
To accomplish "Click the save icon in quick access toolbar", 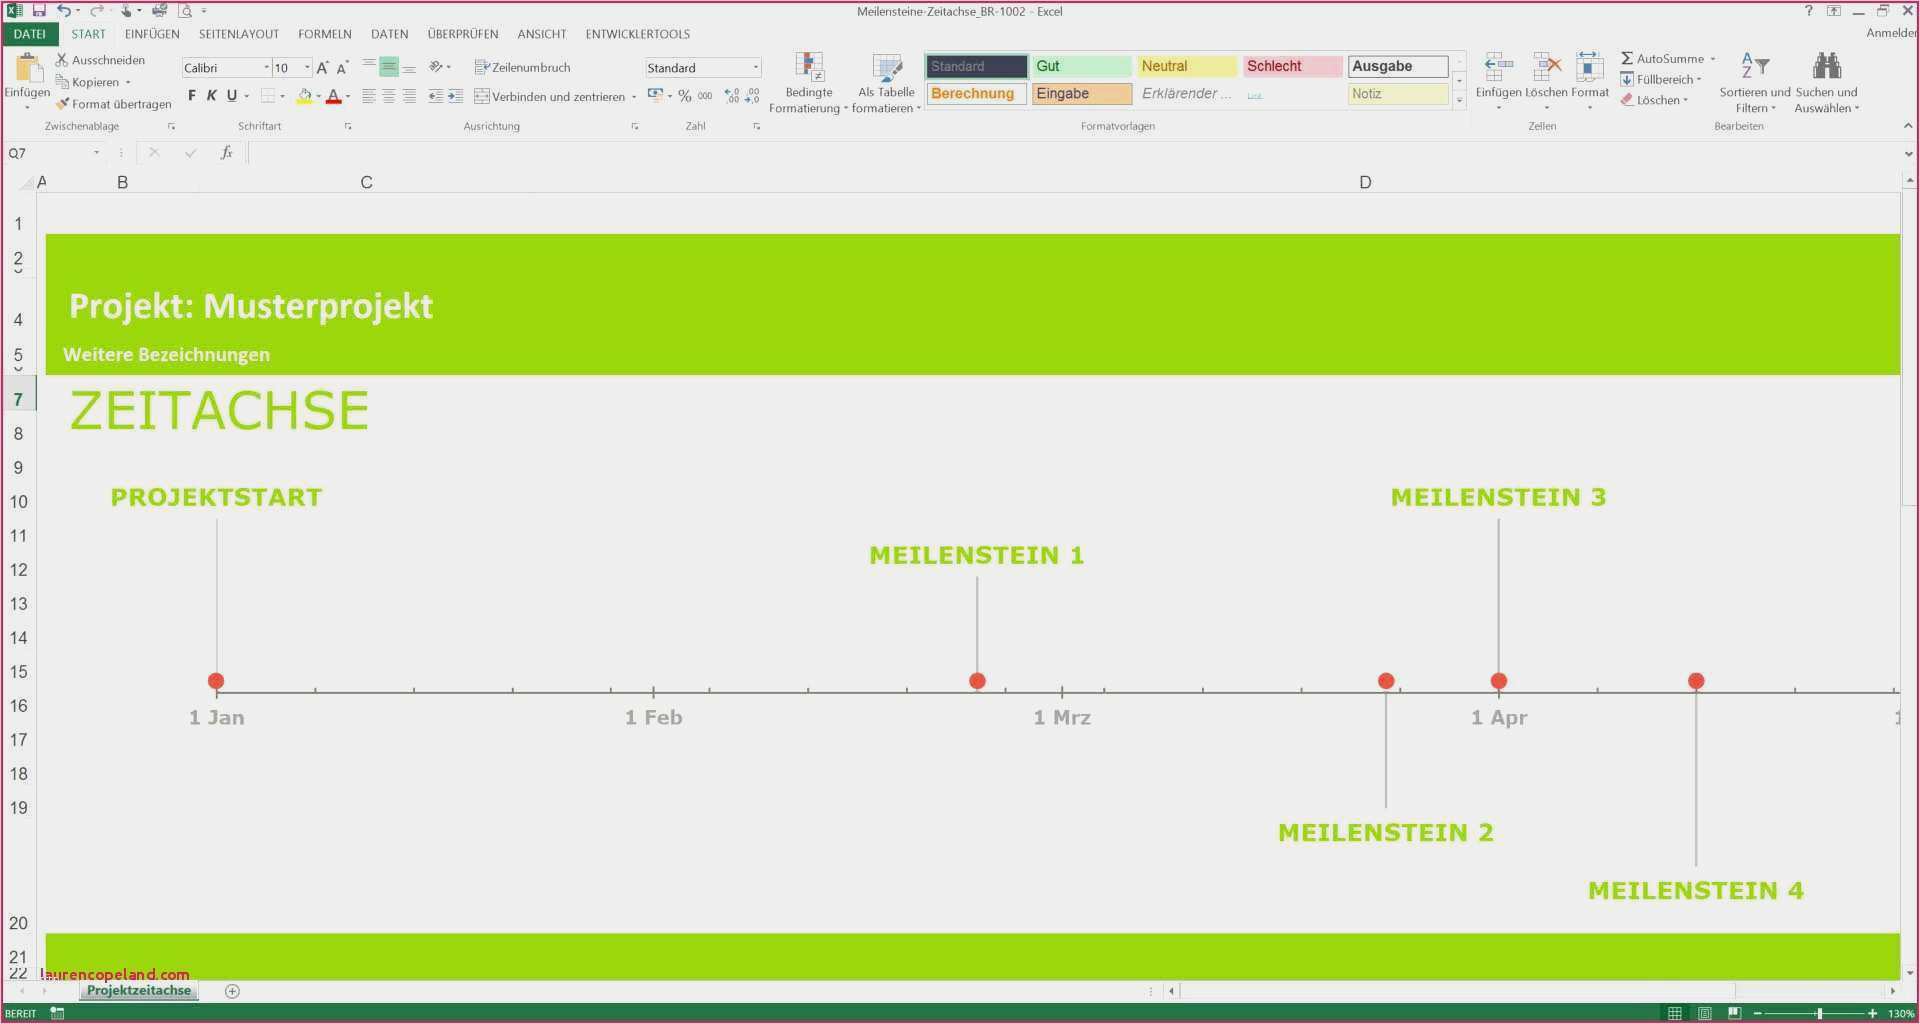I will coord(39,11).
